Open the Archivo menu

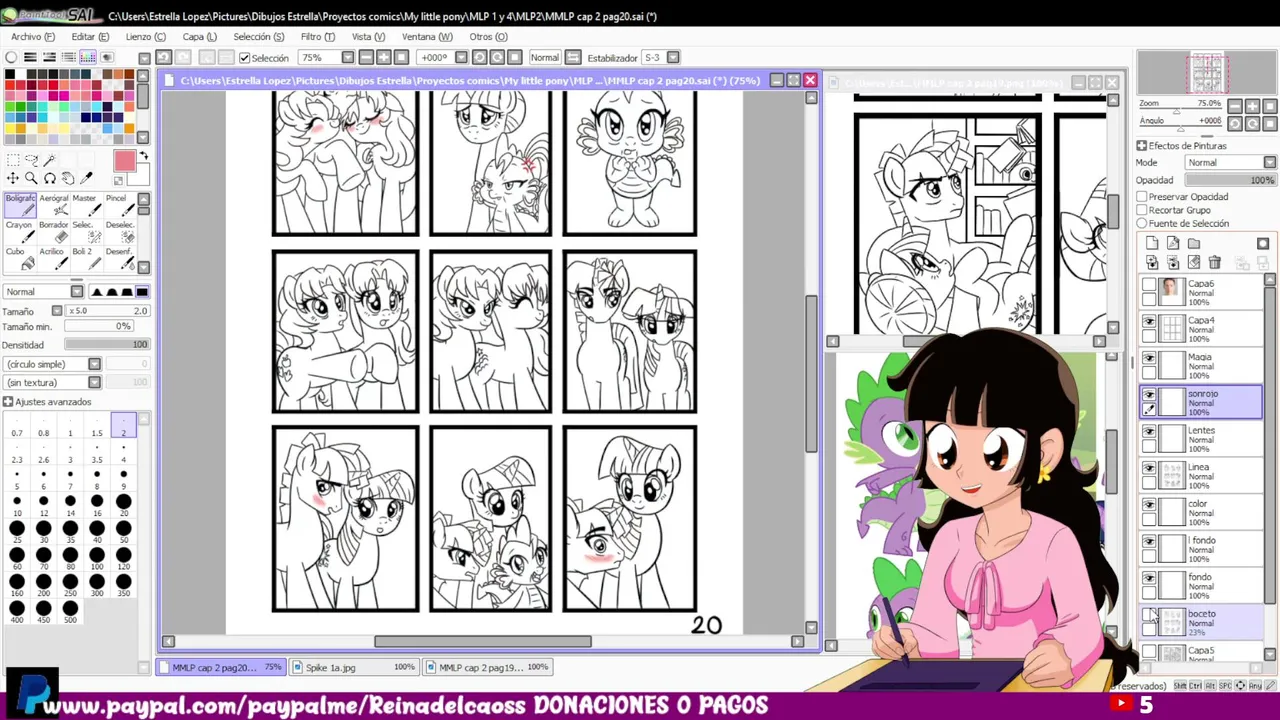33,37
